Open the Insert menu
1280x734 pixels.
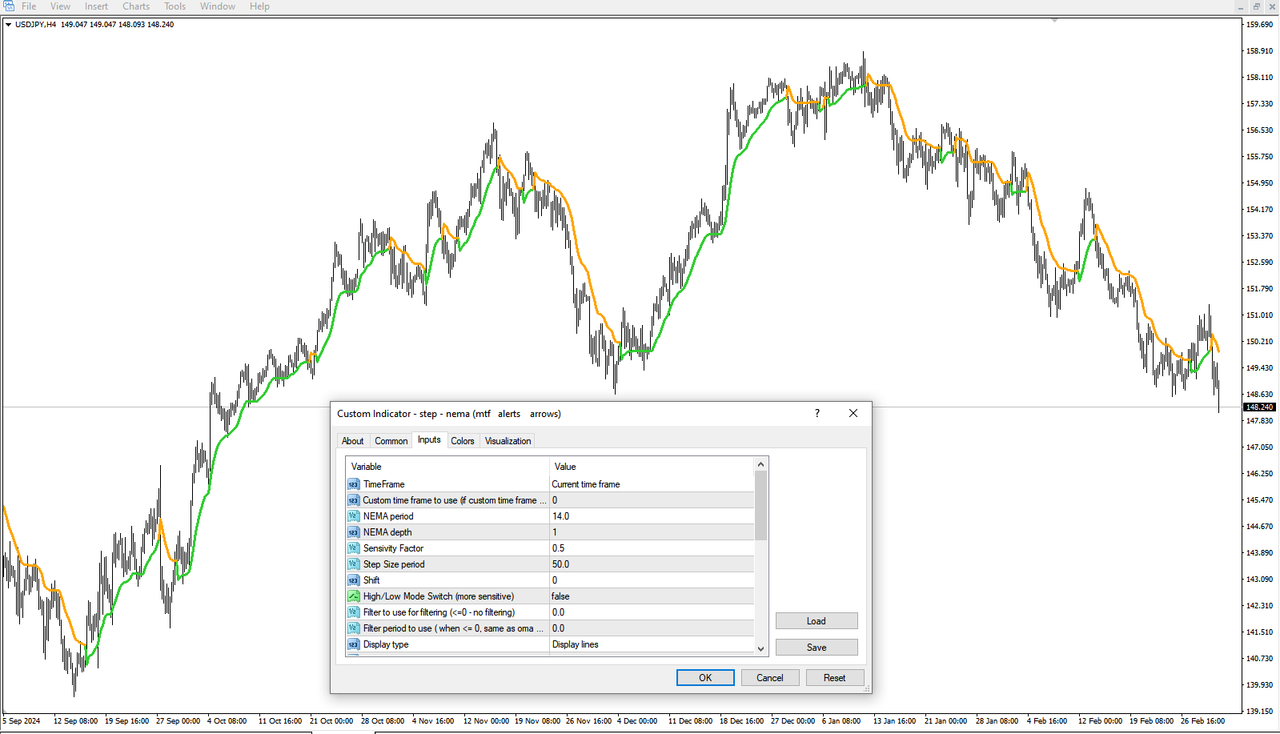pyautogui.click(x=96, y=6)
